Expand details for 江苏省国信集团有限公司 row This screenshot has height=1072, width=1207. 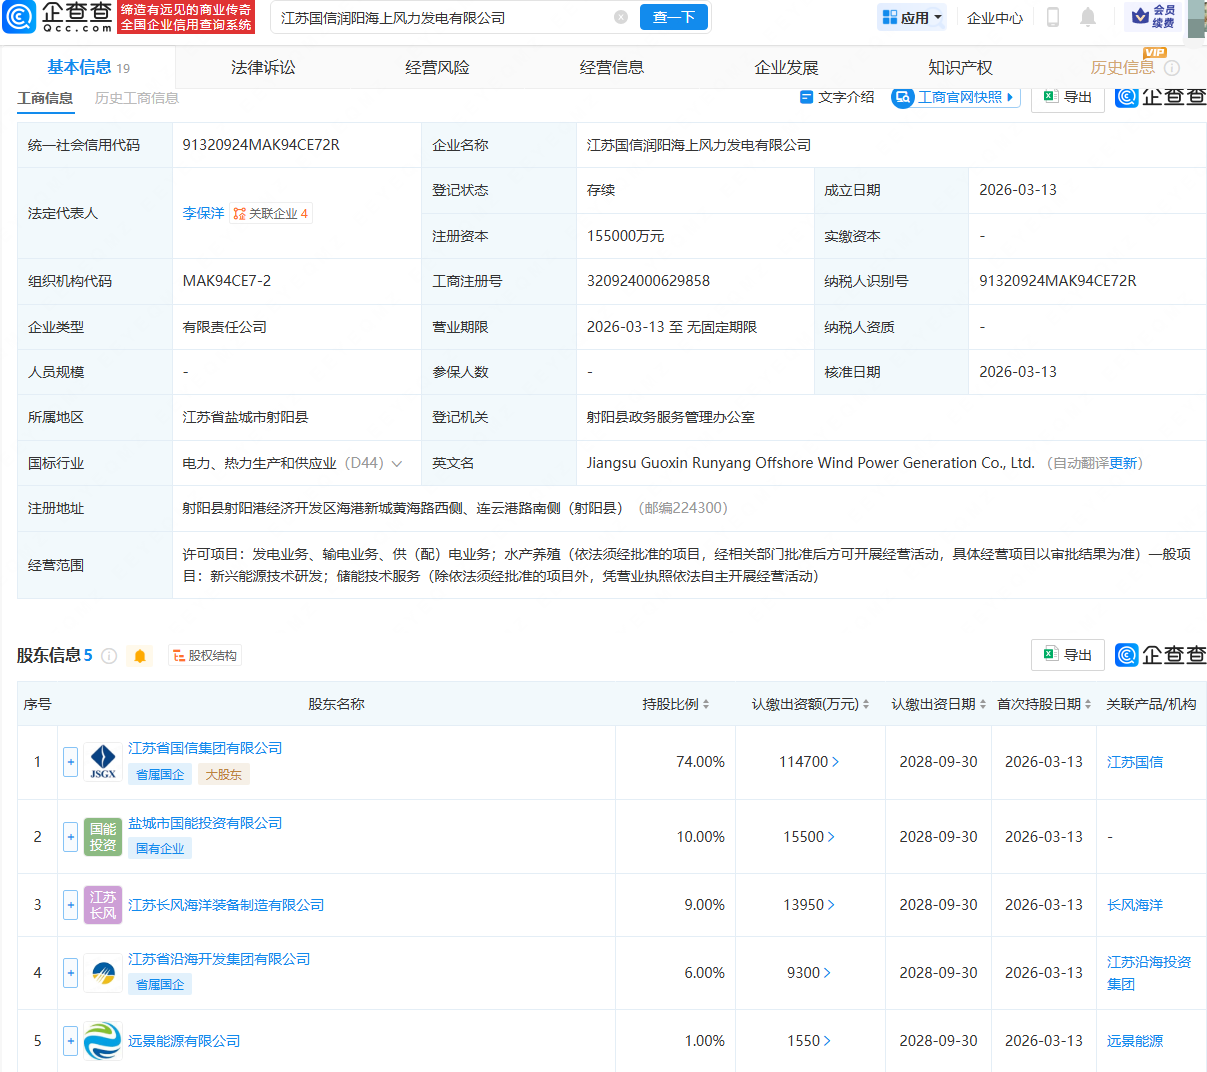coord(70,762)
